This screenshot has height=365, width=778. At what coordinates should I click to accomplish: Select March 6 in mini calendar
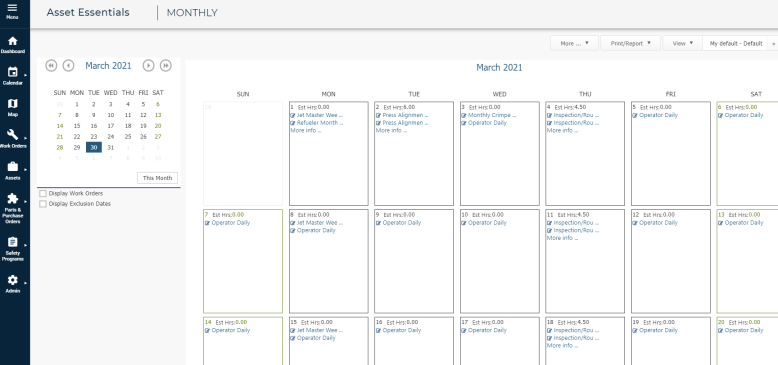[158, 104]
